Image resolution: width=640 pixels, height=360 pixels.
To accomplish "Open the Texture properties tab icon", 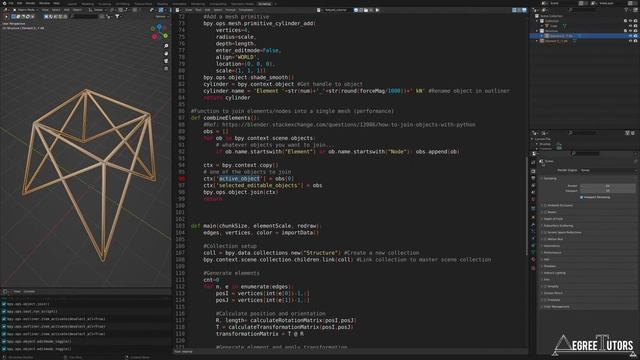I will (x=533, y=268).
